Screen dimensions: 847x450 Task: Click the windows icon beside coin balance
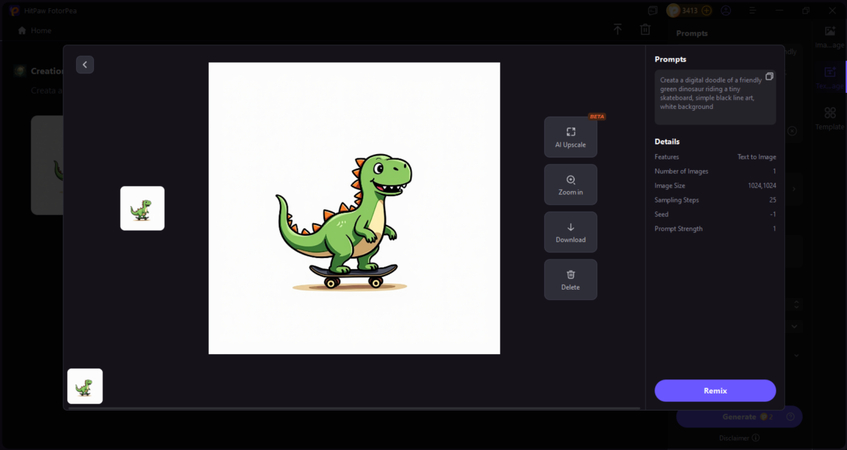[653, 10]
